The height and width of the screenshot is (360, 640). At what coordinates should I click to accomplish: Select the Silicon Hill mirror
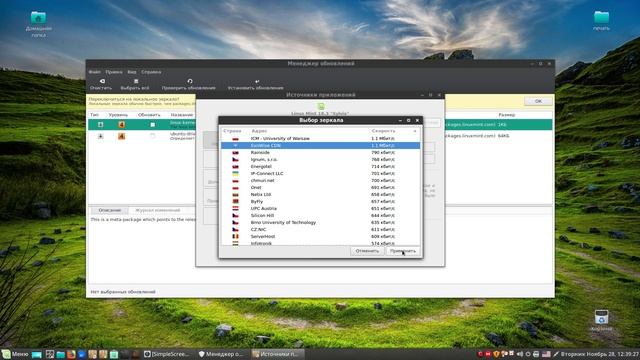point(320,216)
